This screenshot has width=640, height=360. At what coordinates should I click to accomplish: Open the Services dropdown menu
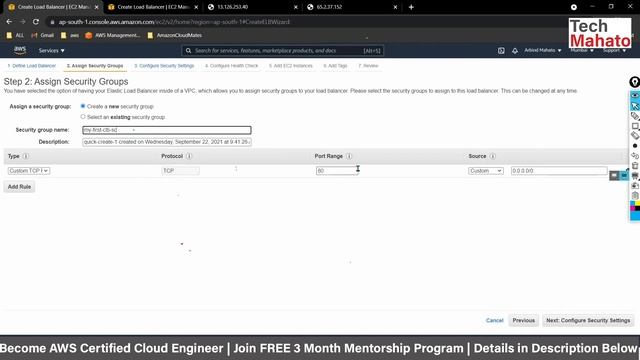click(51, 51)
